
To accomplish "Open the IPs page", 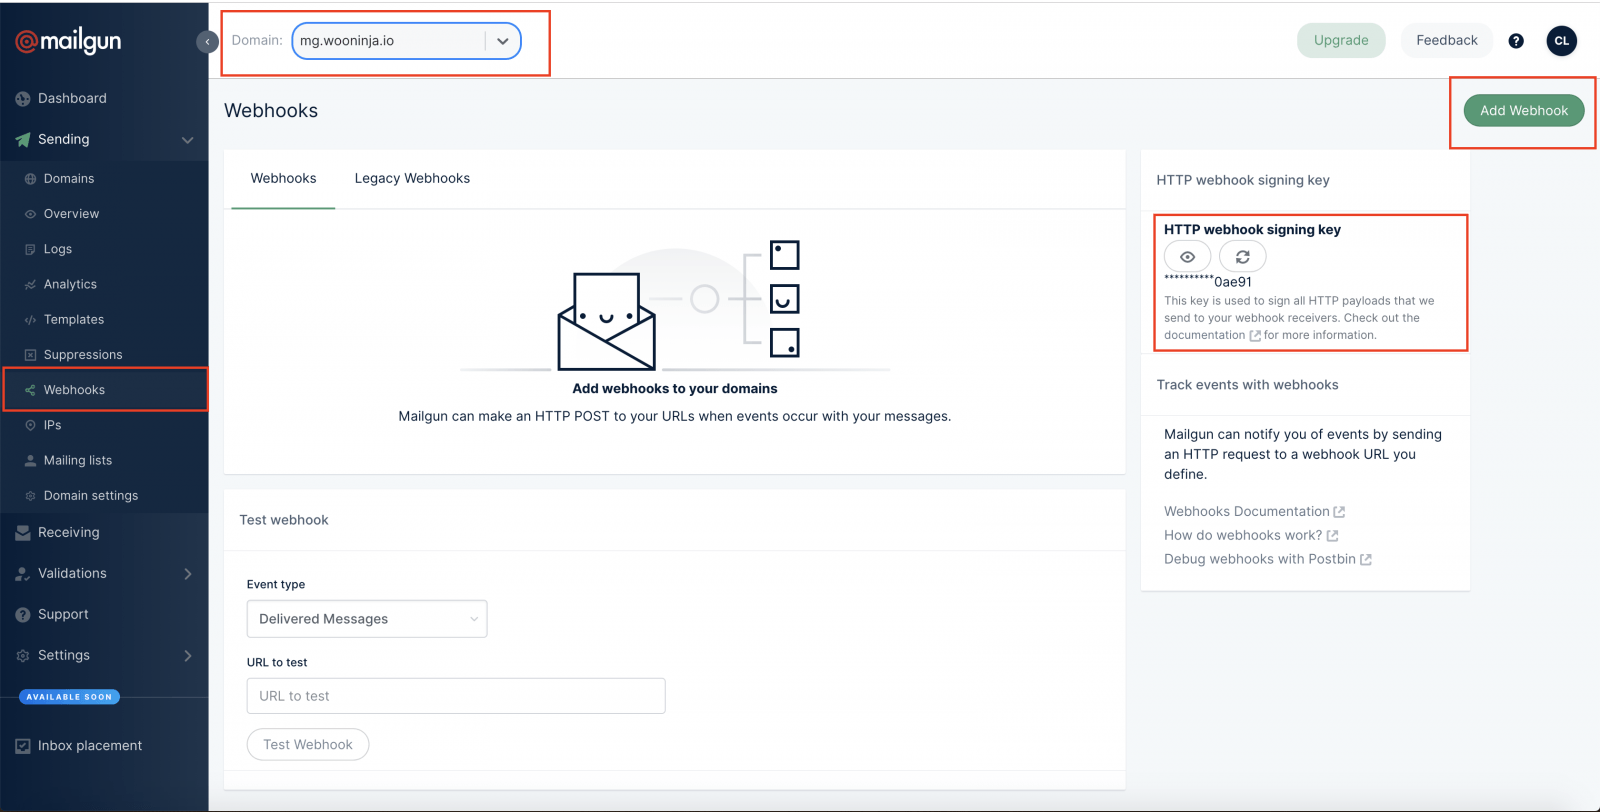I will pyautogui.click(x=52, y=425).
